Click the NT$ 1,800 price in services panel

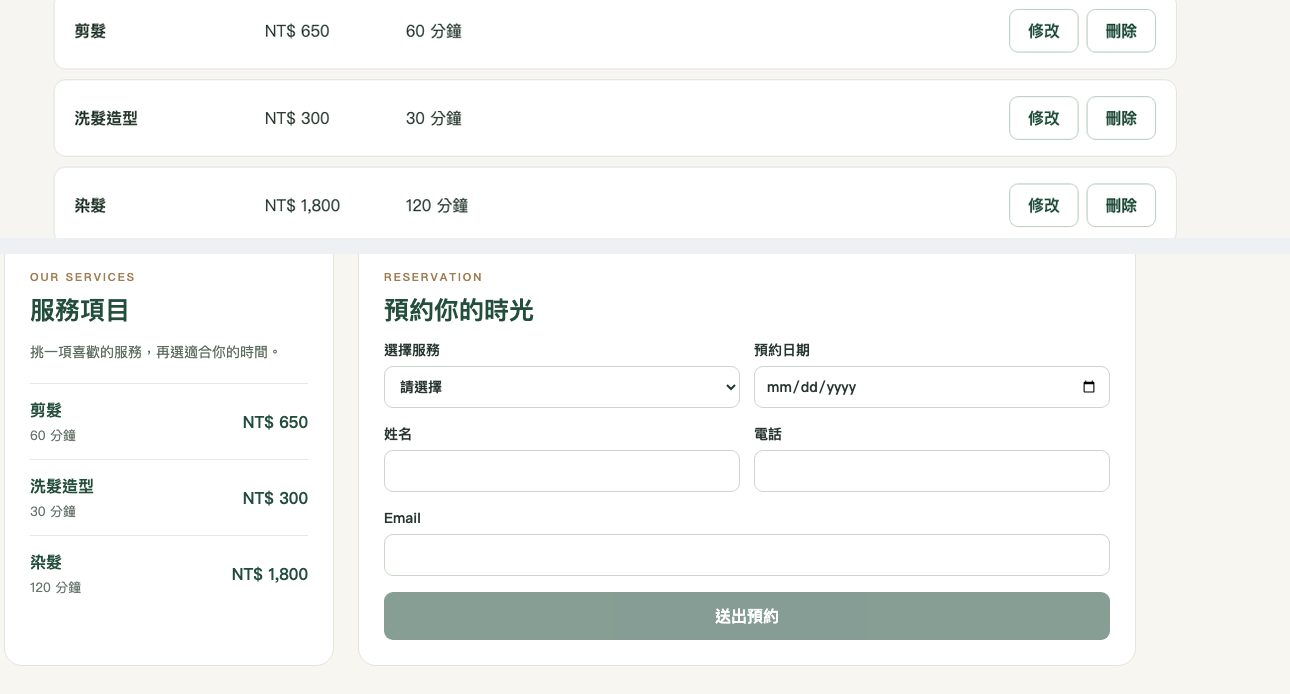click(x=270, y=574)
